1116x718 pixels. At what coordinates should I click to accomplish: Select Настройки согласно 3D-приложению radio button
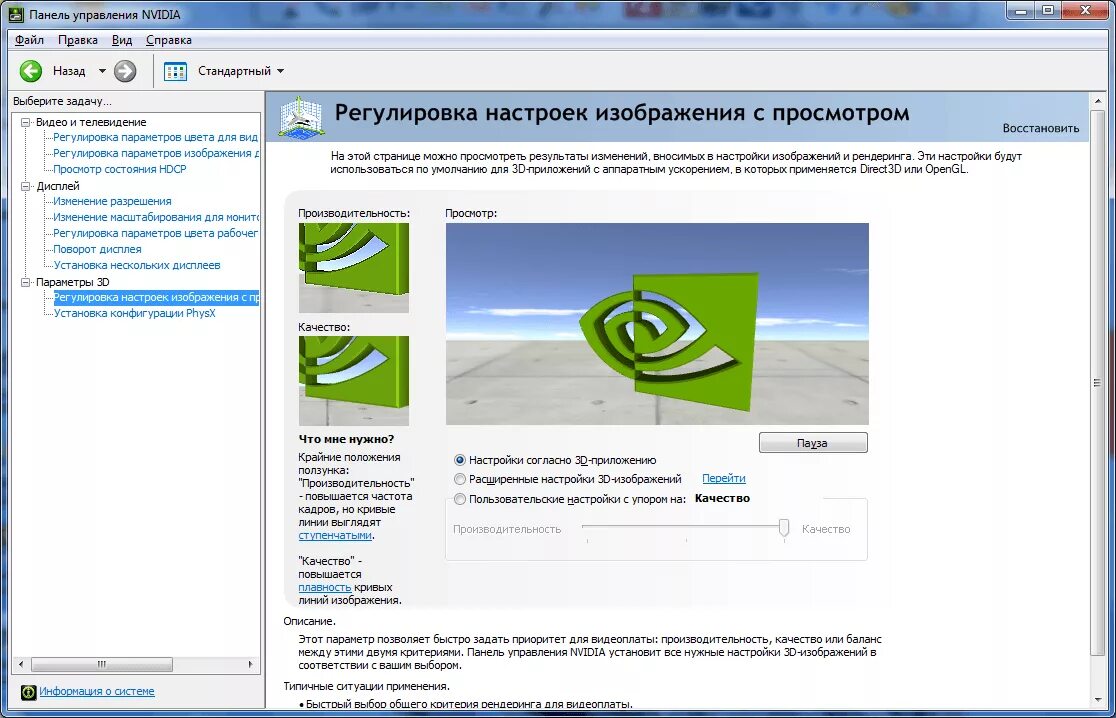(x=460, y=460)
